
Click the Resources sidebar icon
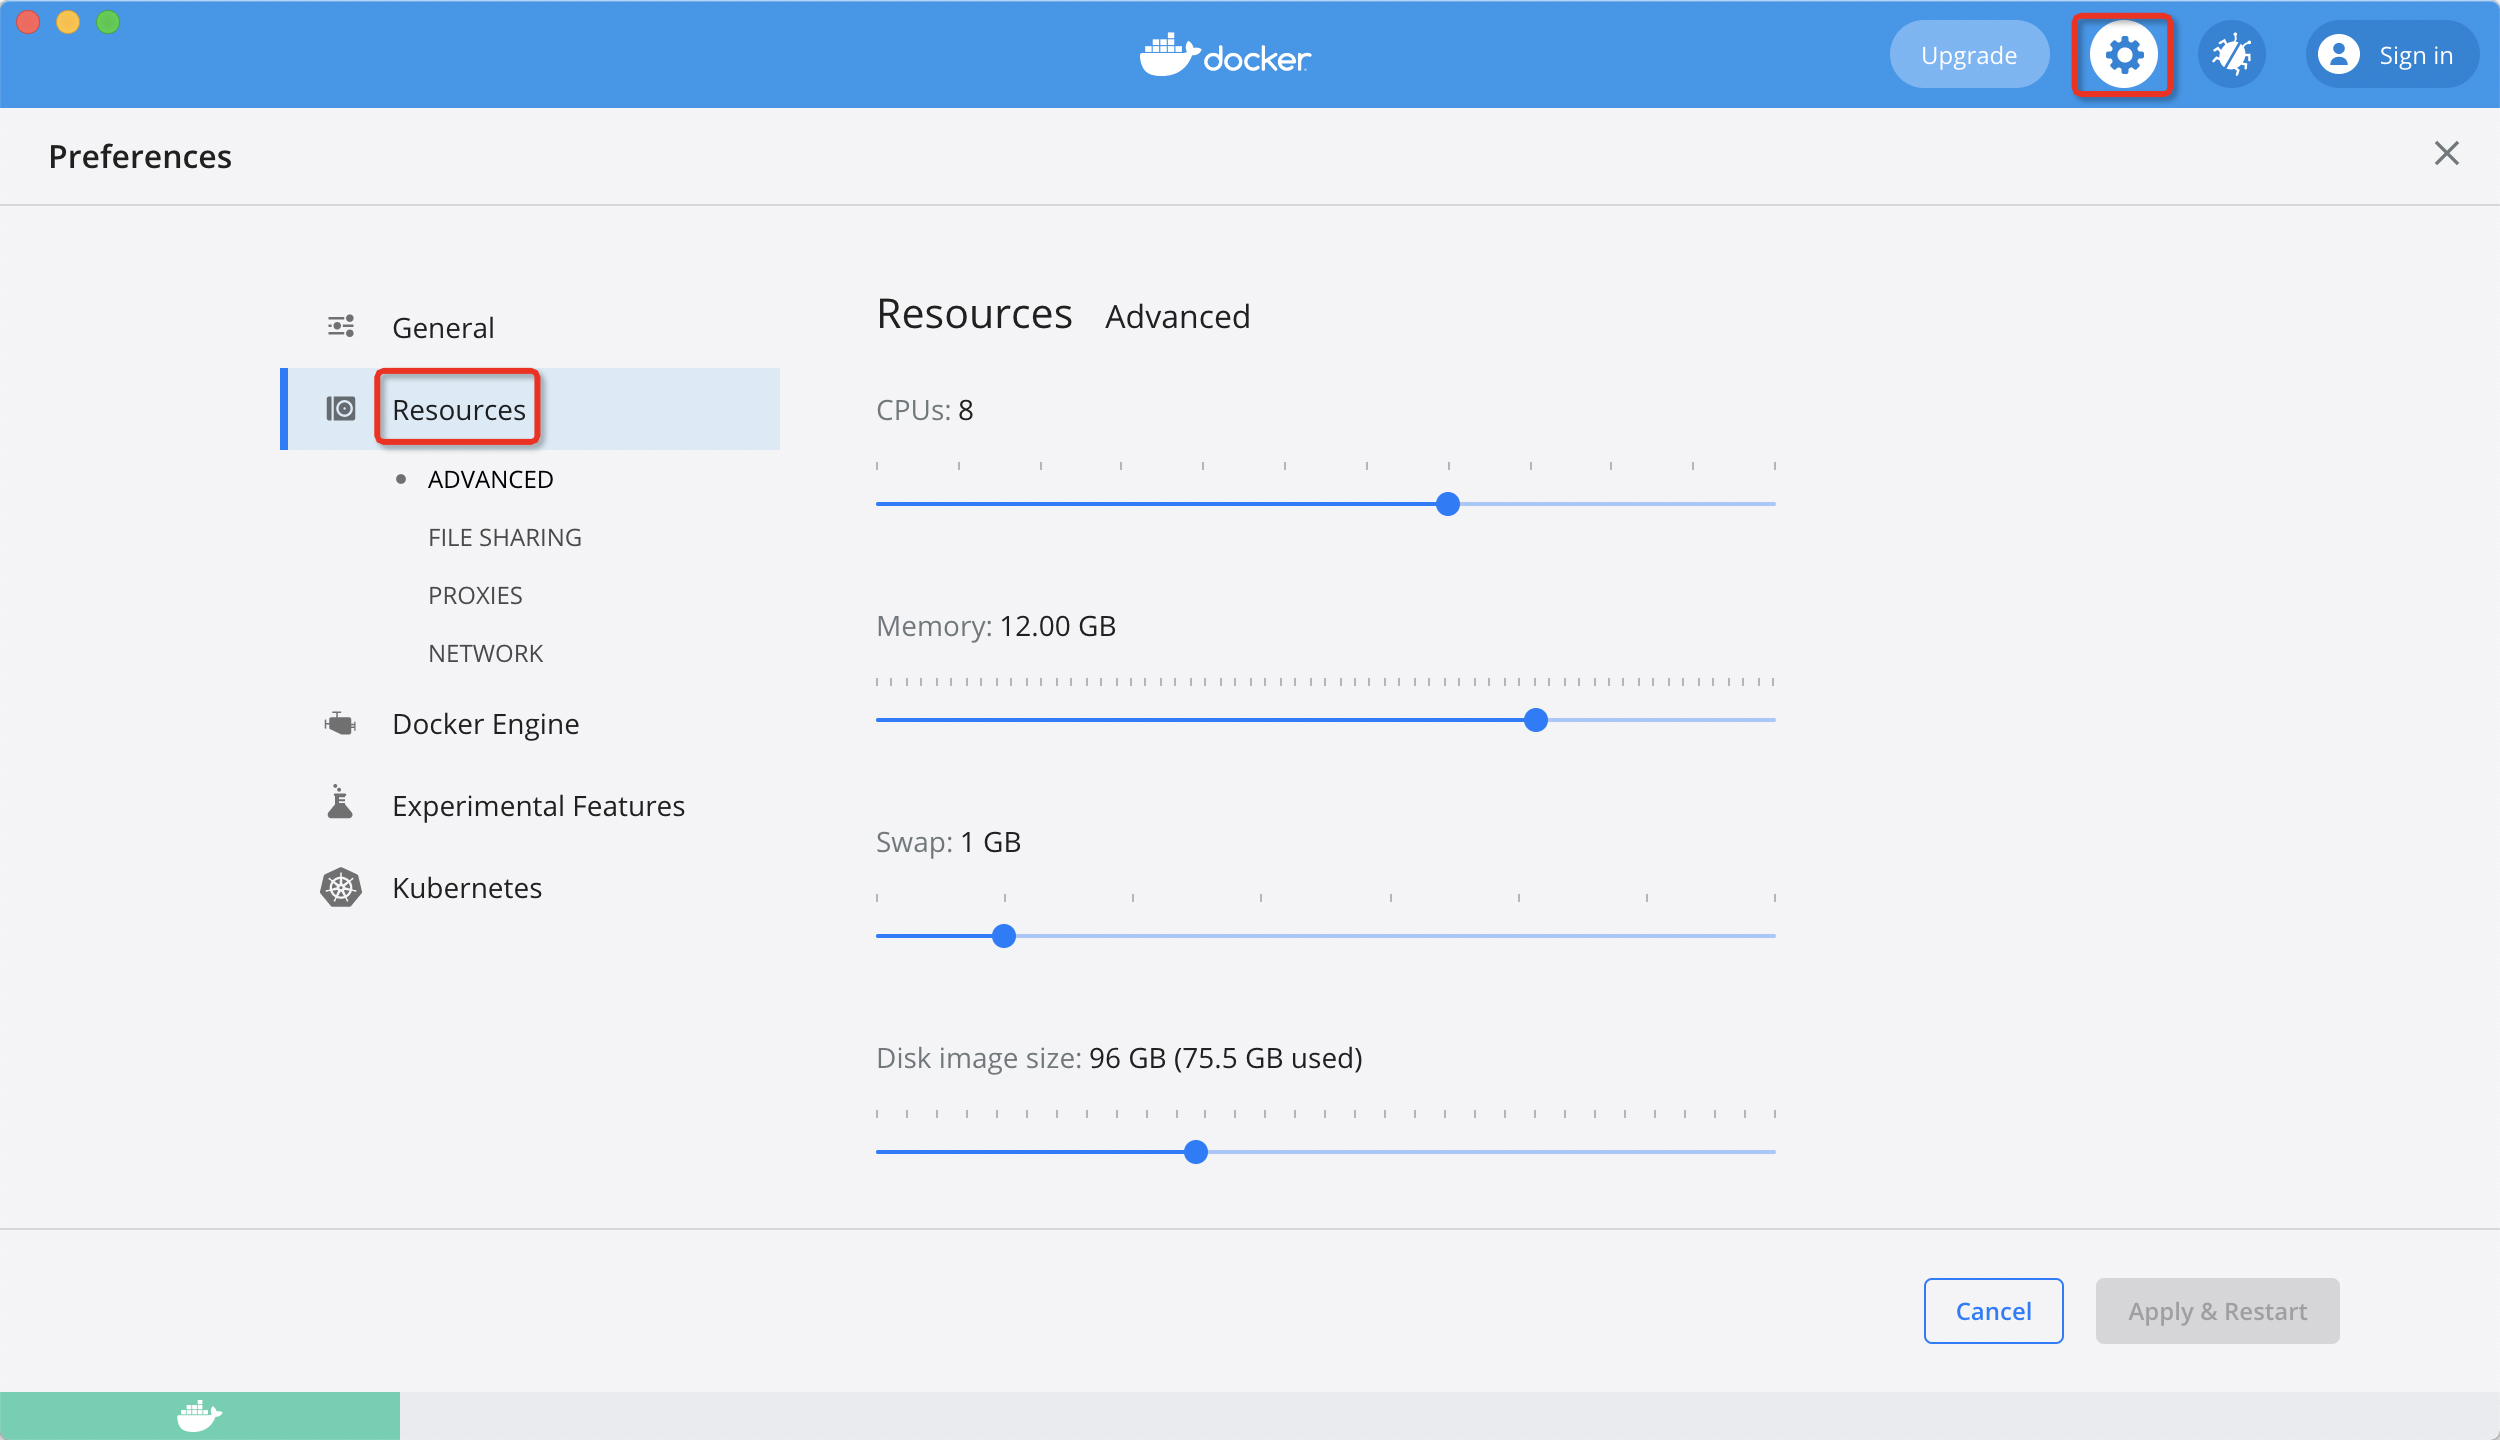click(x=342, y=408)
